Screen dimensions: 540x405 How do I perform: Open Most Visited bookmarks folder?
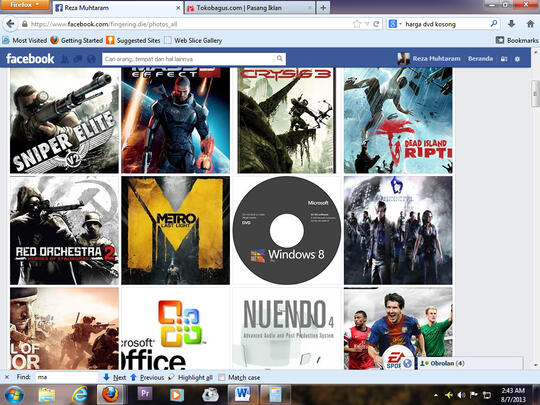25,40
